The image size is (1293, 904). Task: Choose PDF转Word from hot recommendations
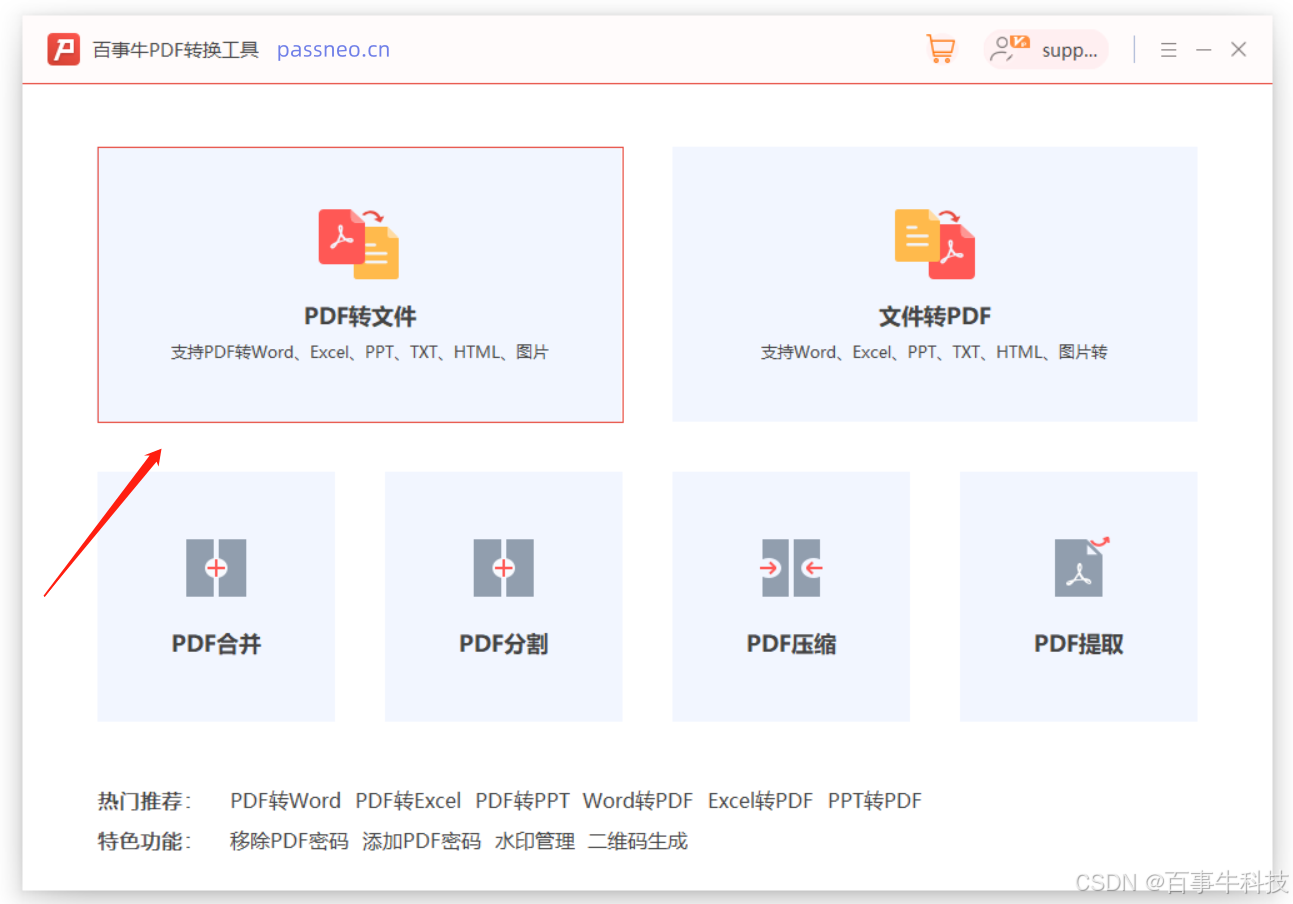tap(286, 801)
